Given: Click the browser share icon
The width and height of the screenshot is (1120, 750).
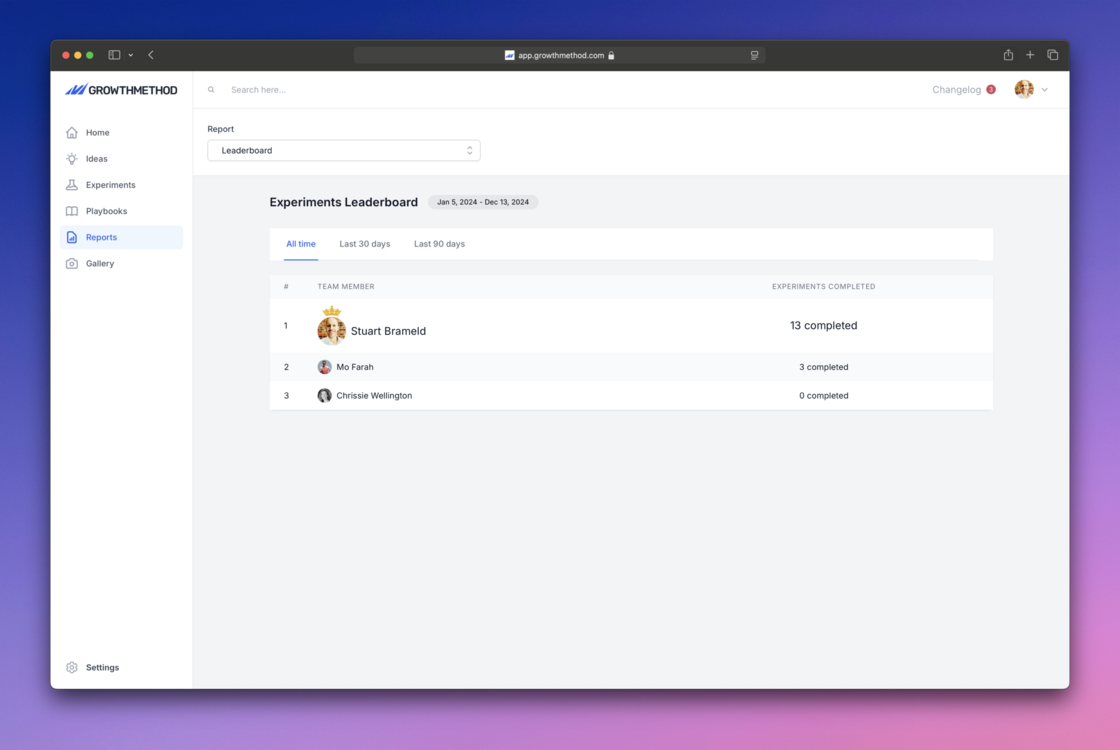Looking at the screenshot, I should tap(1008, 55).
